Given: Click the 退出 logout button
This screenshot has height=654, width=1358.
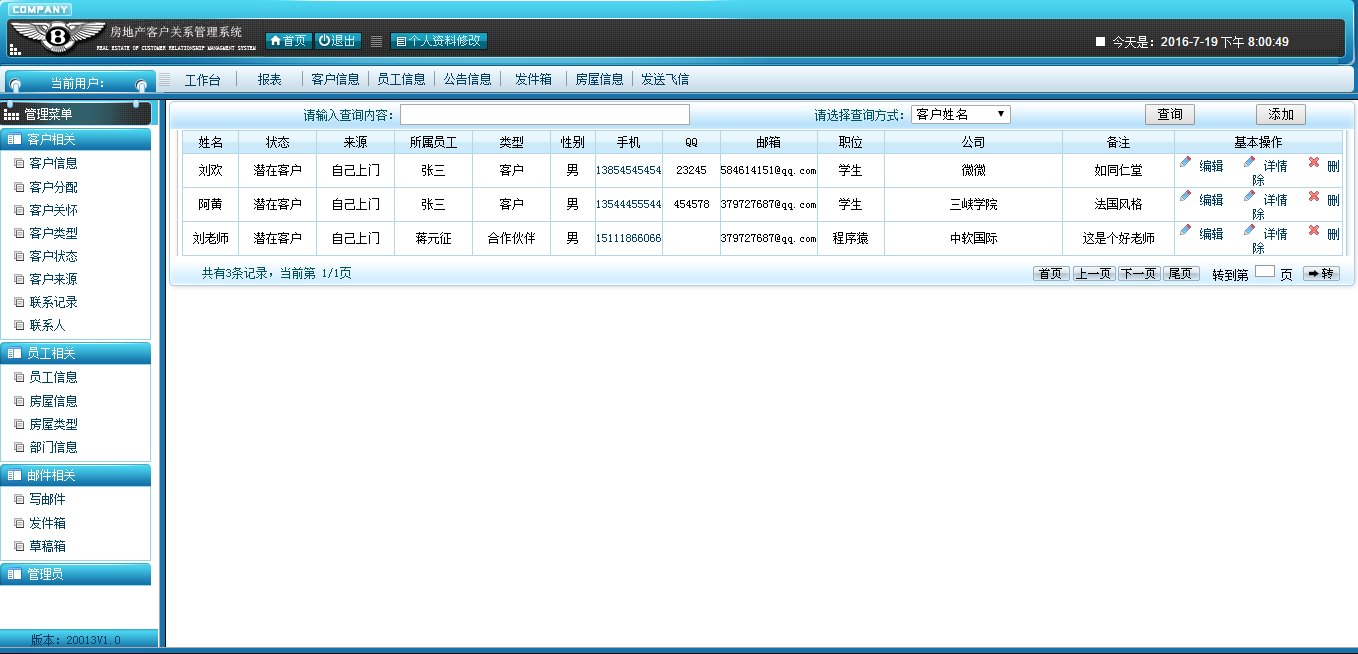Looking at the screenshot, I should (x=338, y=41).
